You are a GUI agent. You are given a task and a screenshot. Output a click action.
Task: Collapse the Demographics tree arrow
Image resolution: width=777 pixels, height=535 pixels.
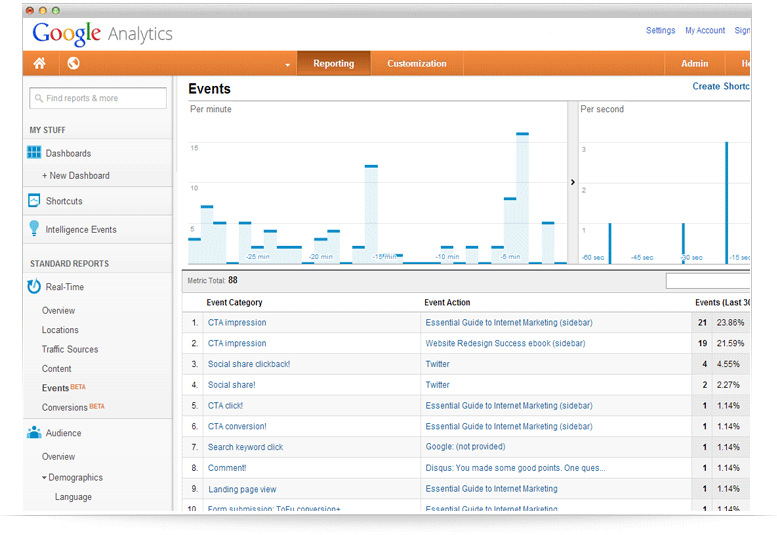[x=44, y=478]
